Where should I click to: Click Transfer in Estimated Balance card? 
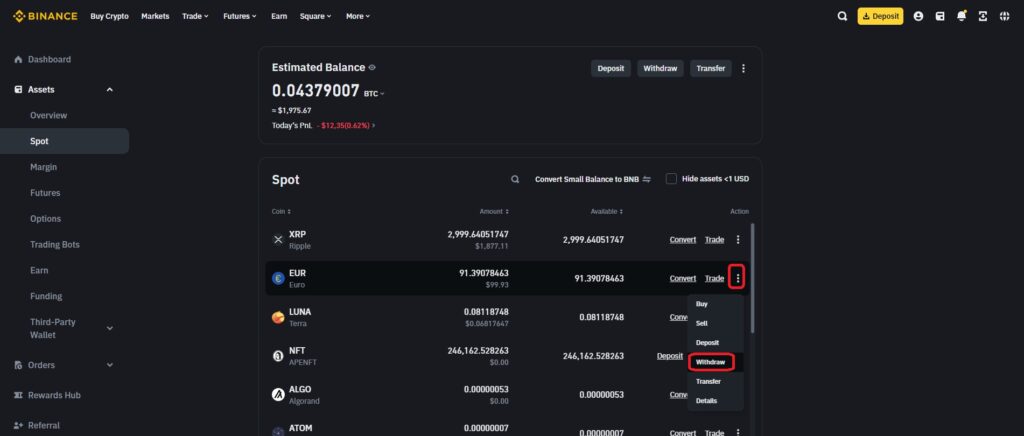(x=711, y=68)
